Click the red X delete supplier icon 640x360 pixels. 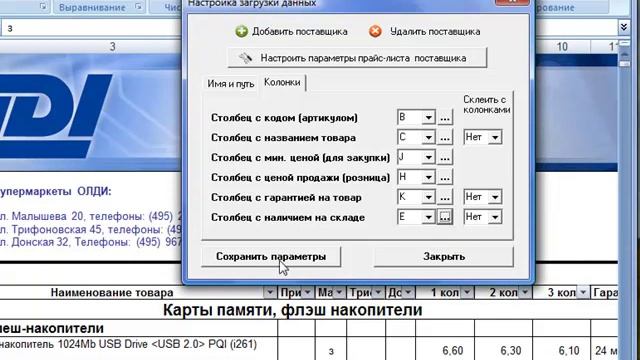[375, 31]
